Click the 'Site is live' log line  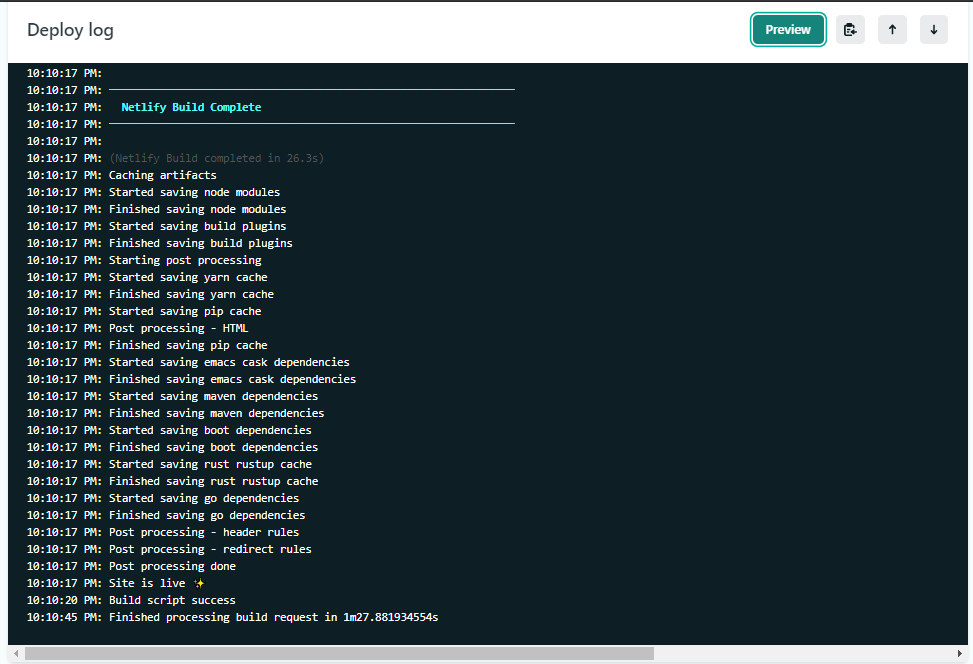156,583
